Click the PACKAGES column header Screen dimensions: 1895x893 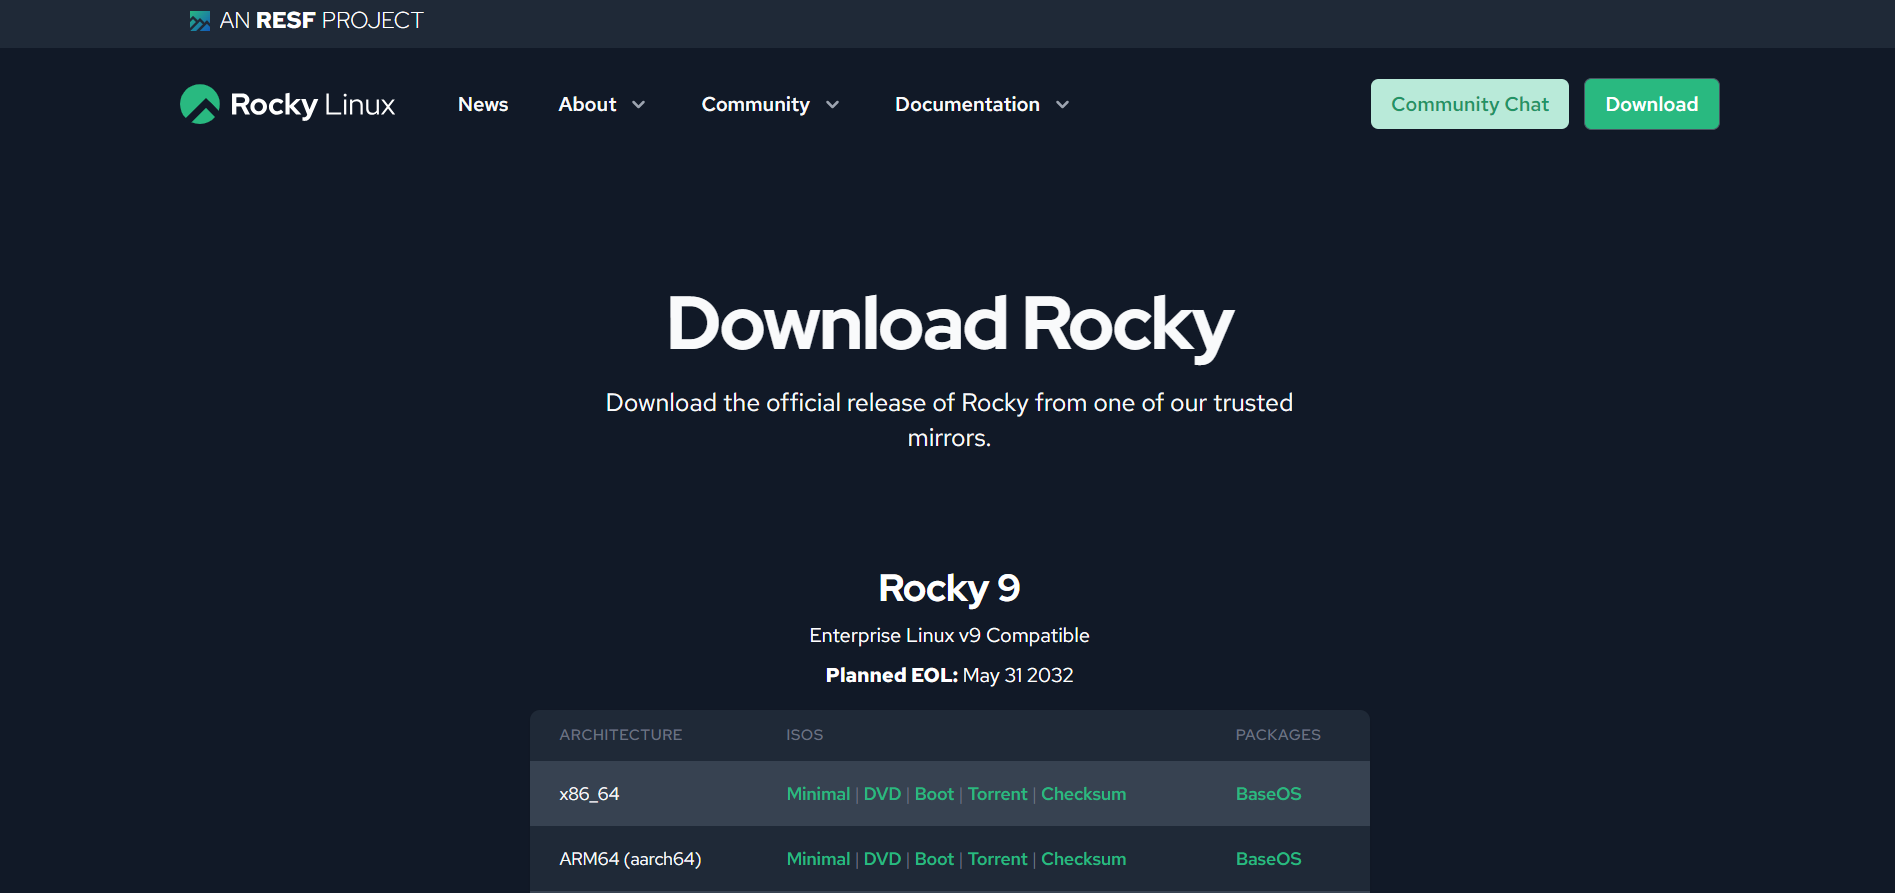click(x=1278, y=735)
